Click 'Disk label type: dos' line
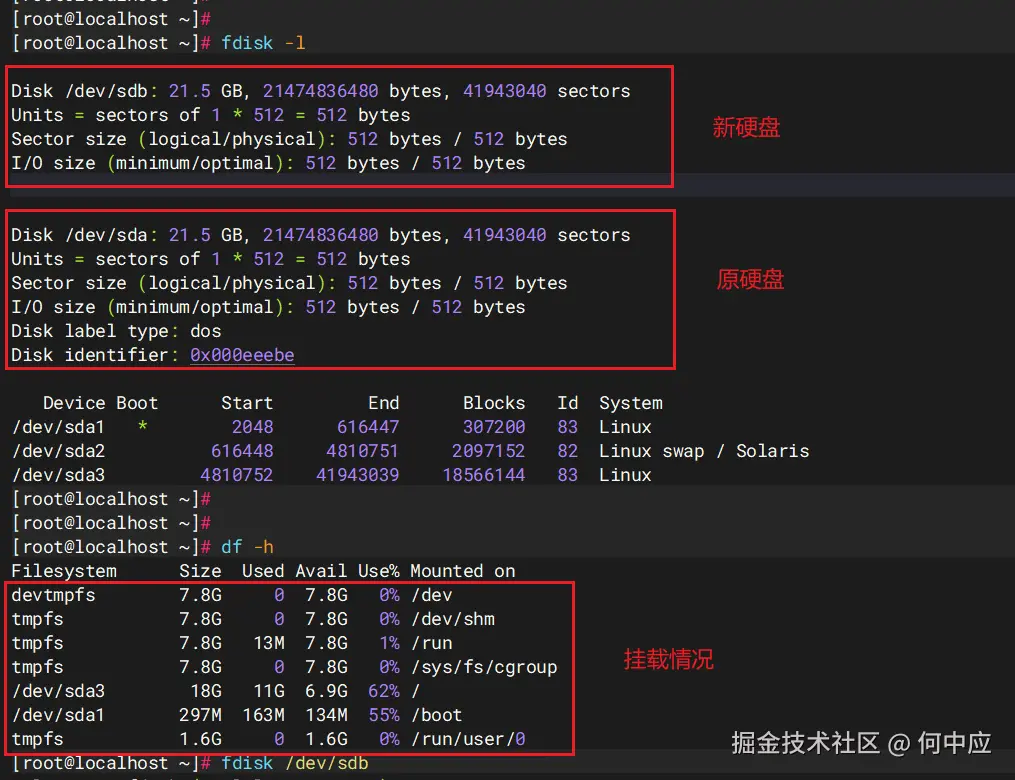 coord(116,331)
